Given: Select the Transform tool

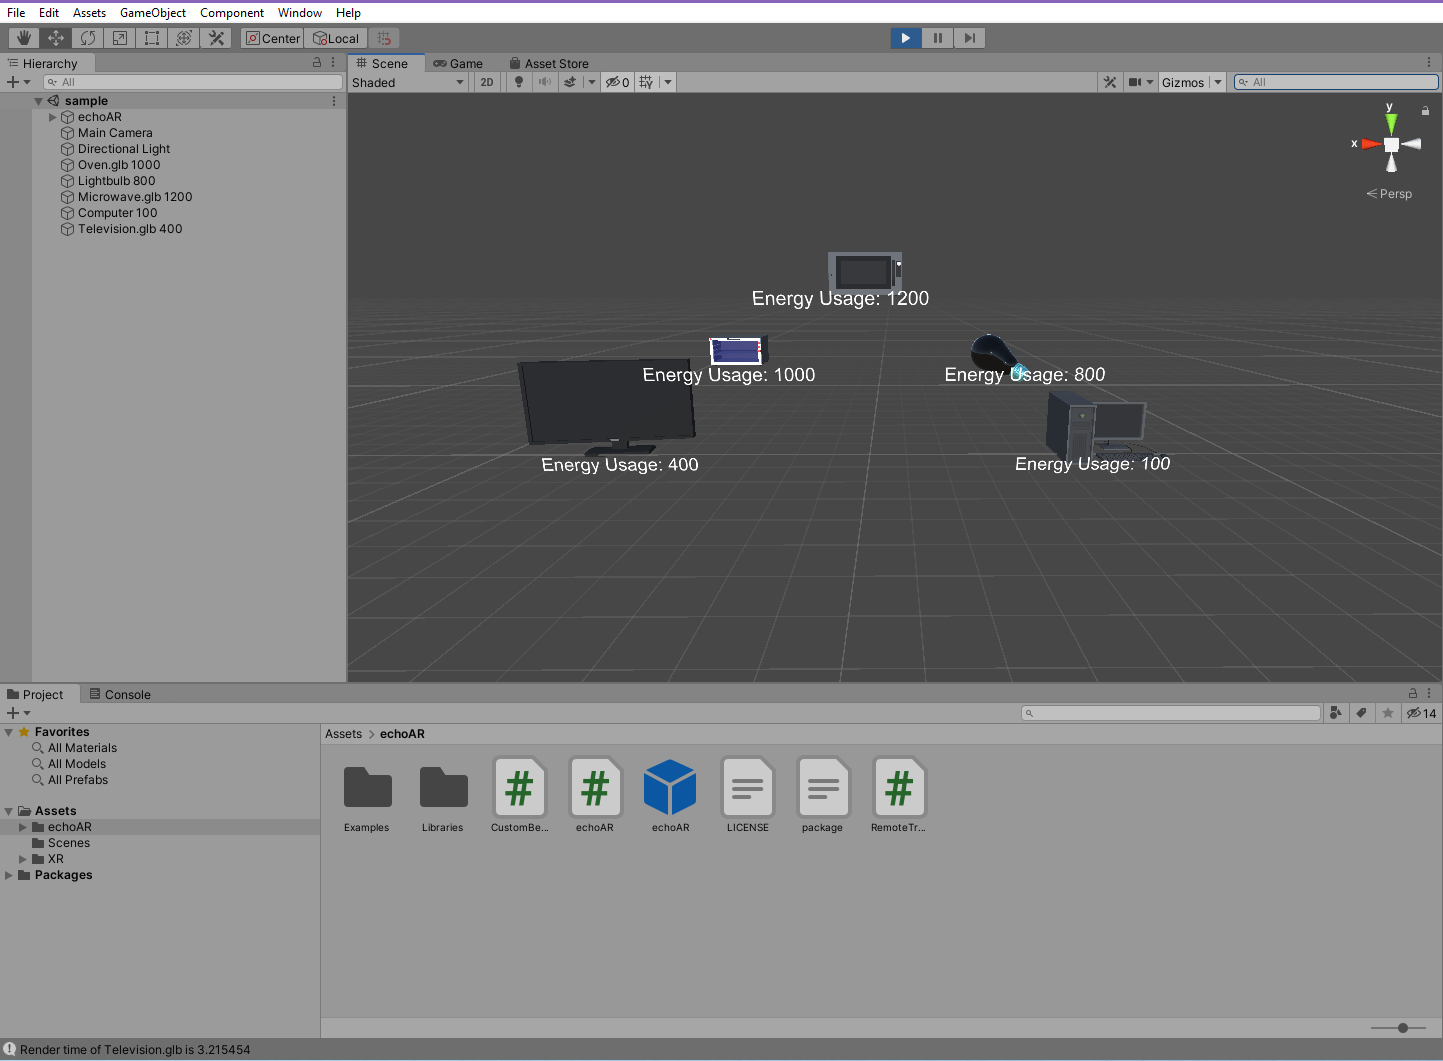Looking at the screenshot, I should (184, 38).
